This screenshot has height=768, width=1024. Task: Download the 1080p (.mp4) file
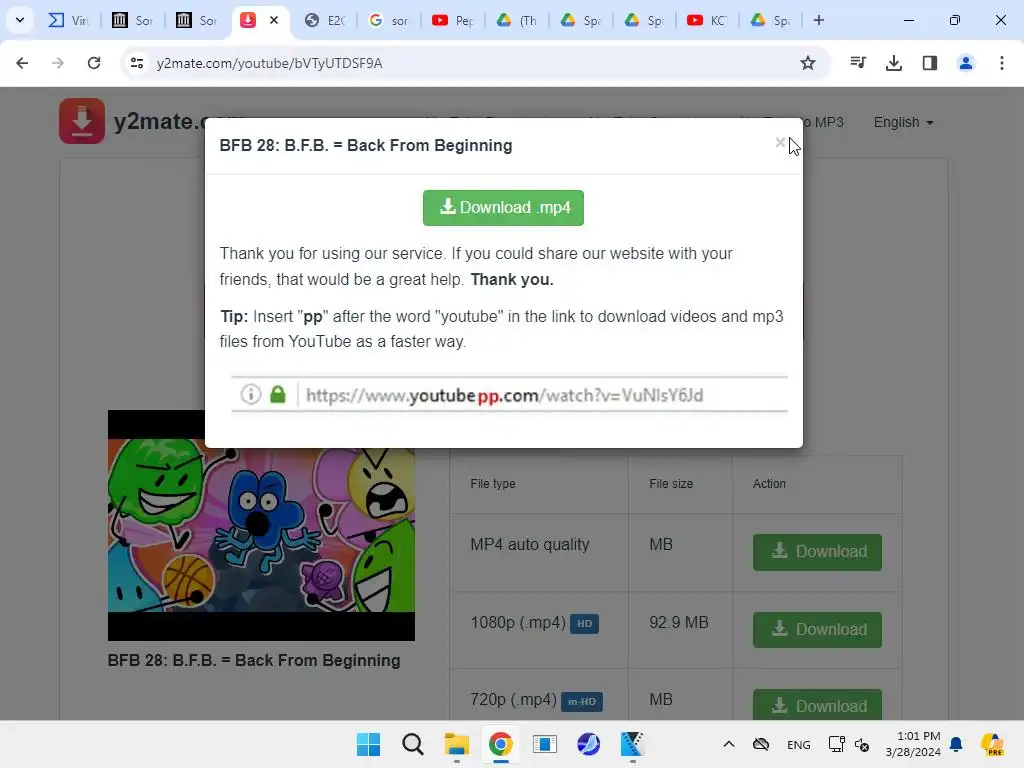[x=817, y=630]
